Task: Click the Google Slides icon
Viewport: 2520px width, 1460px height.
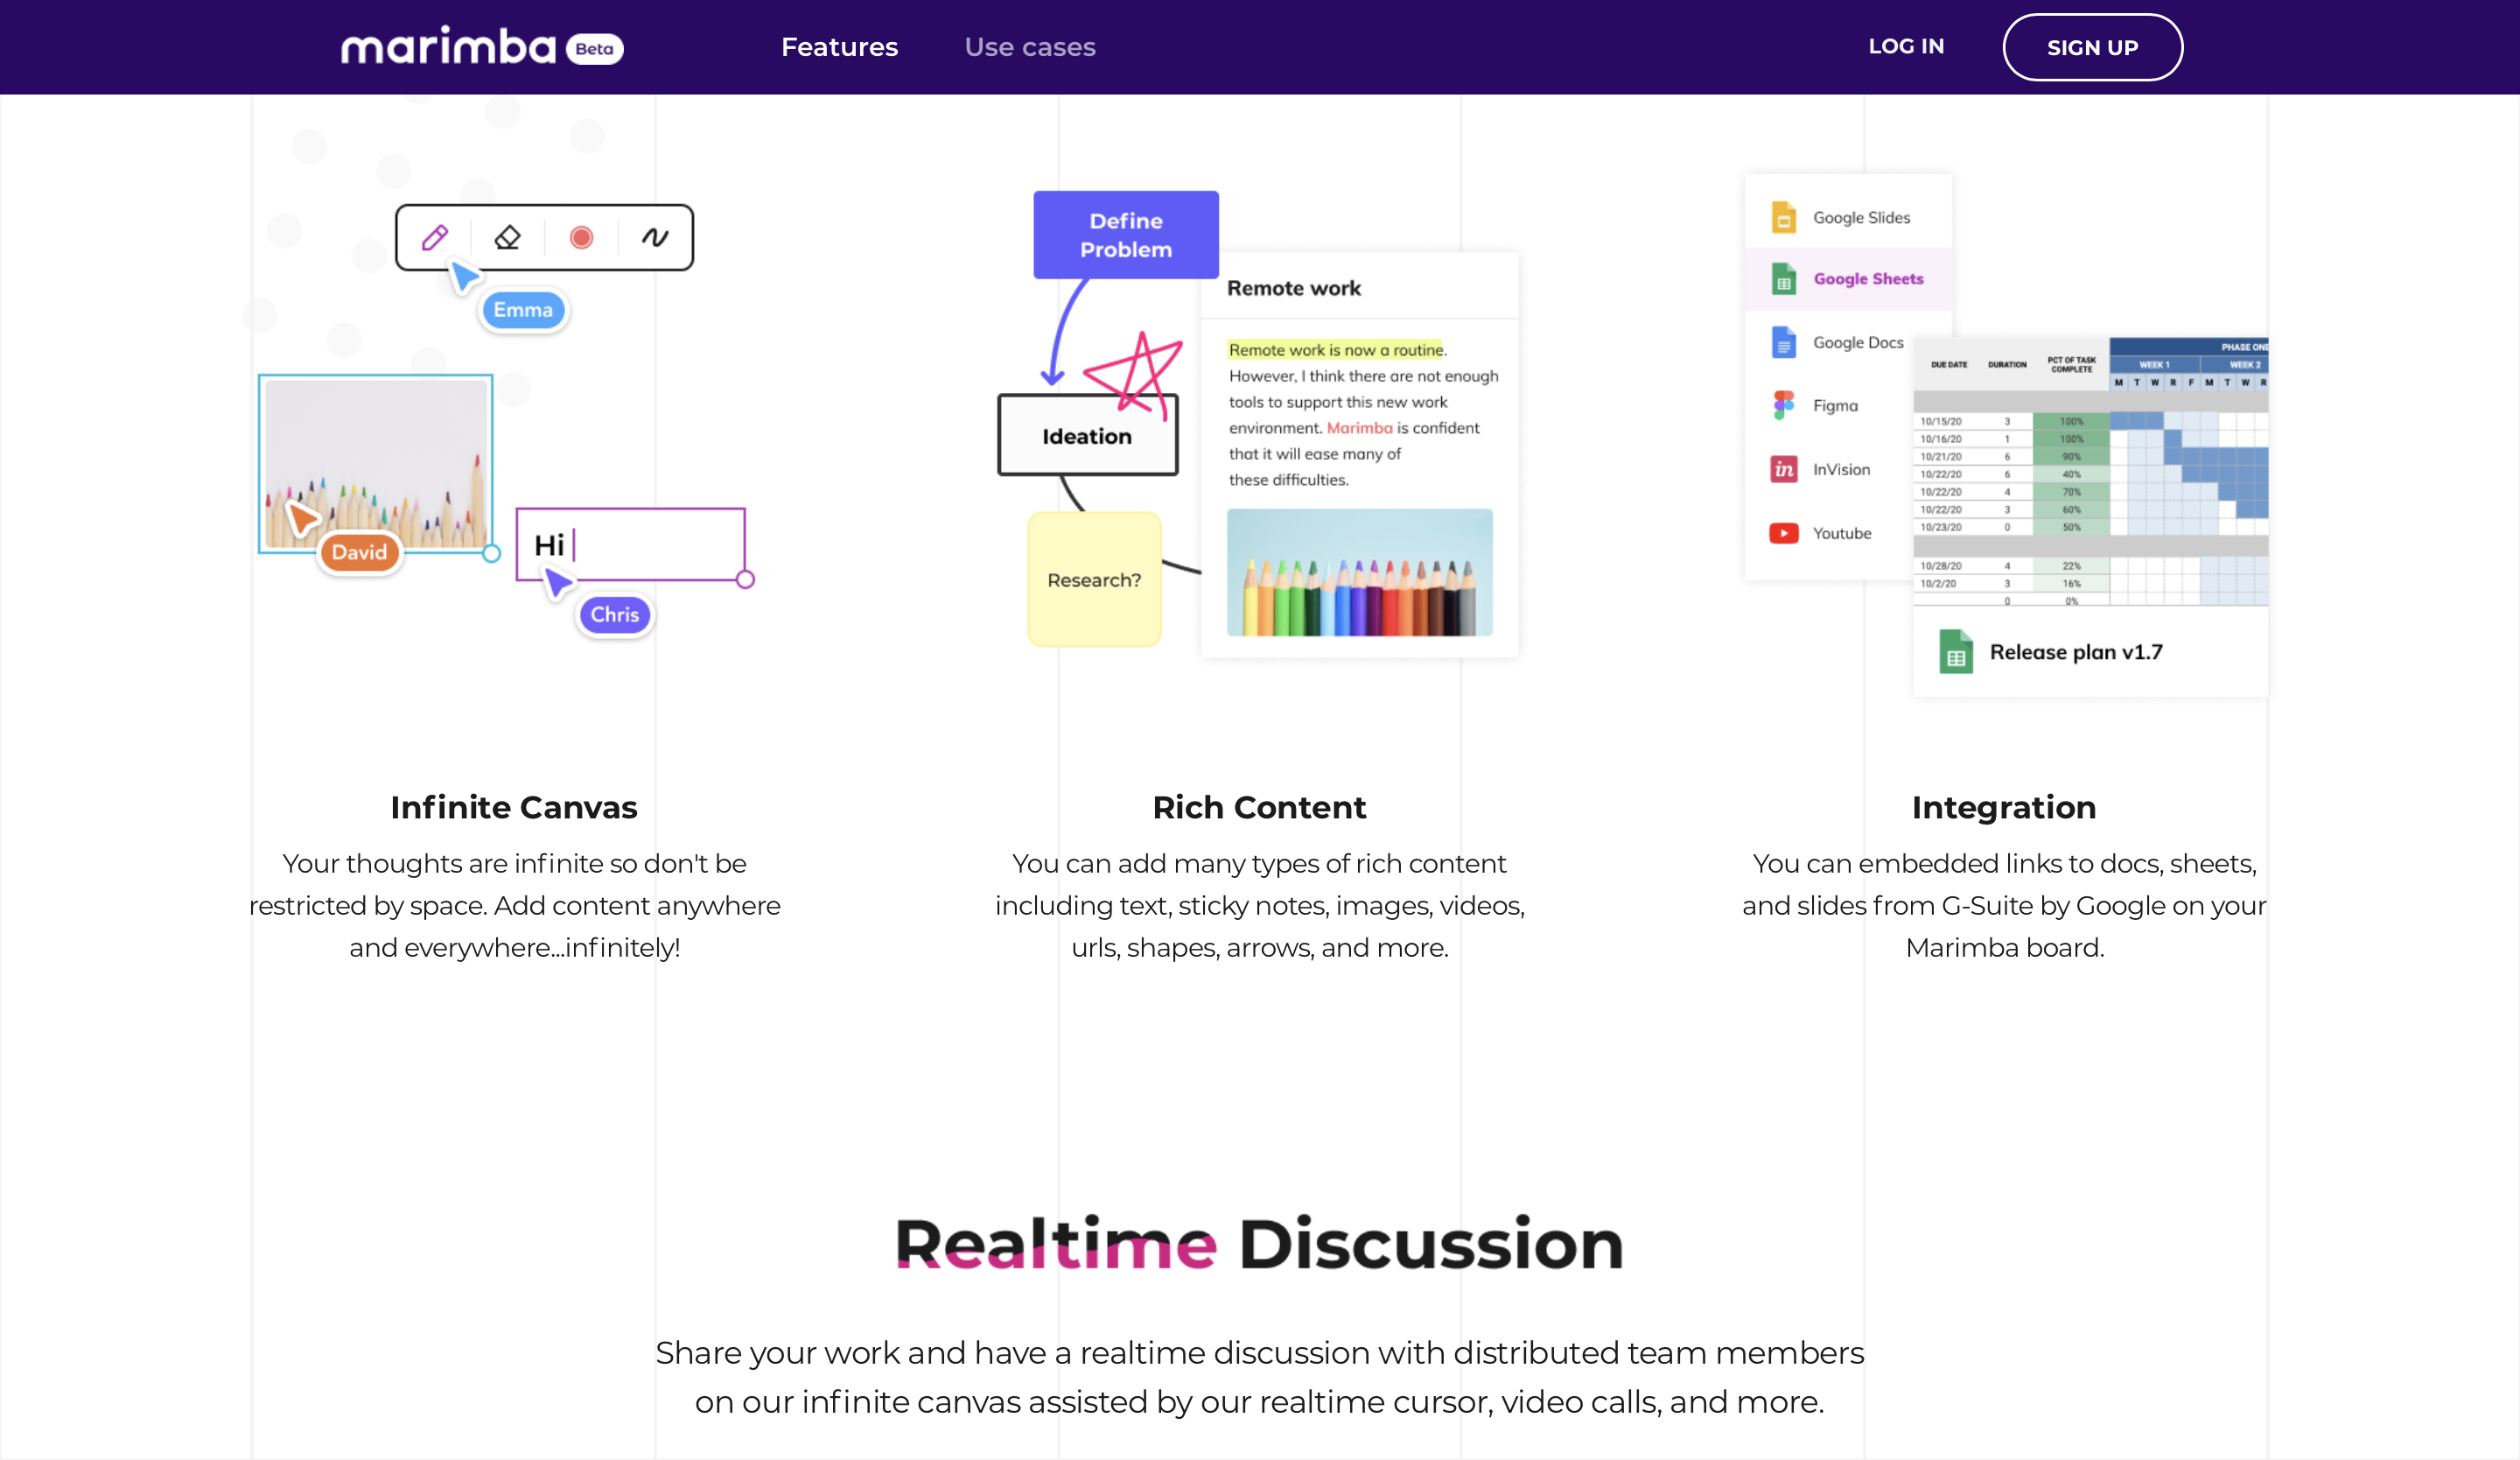Action: pyautogui.click(x=1783, y=217)
